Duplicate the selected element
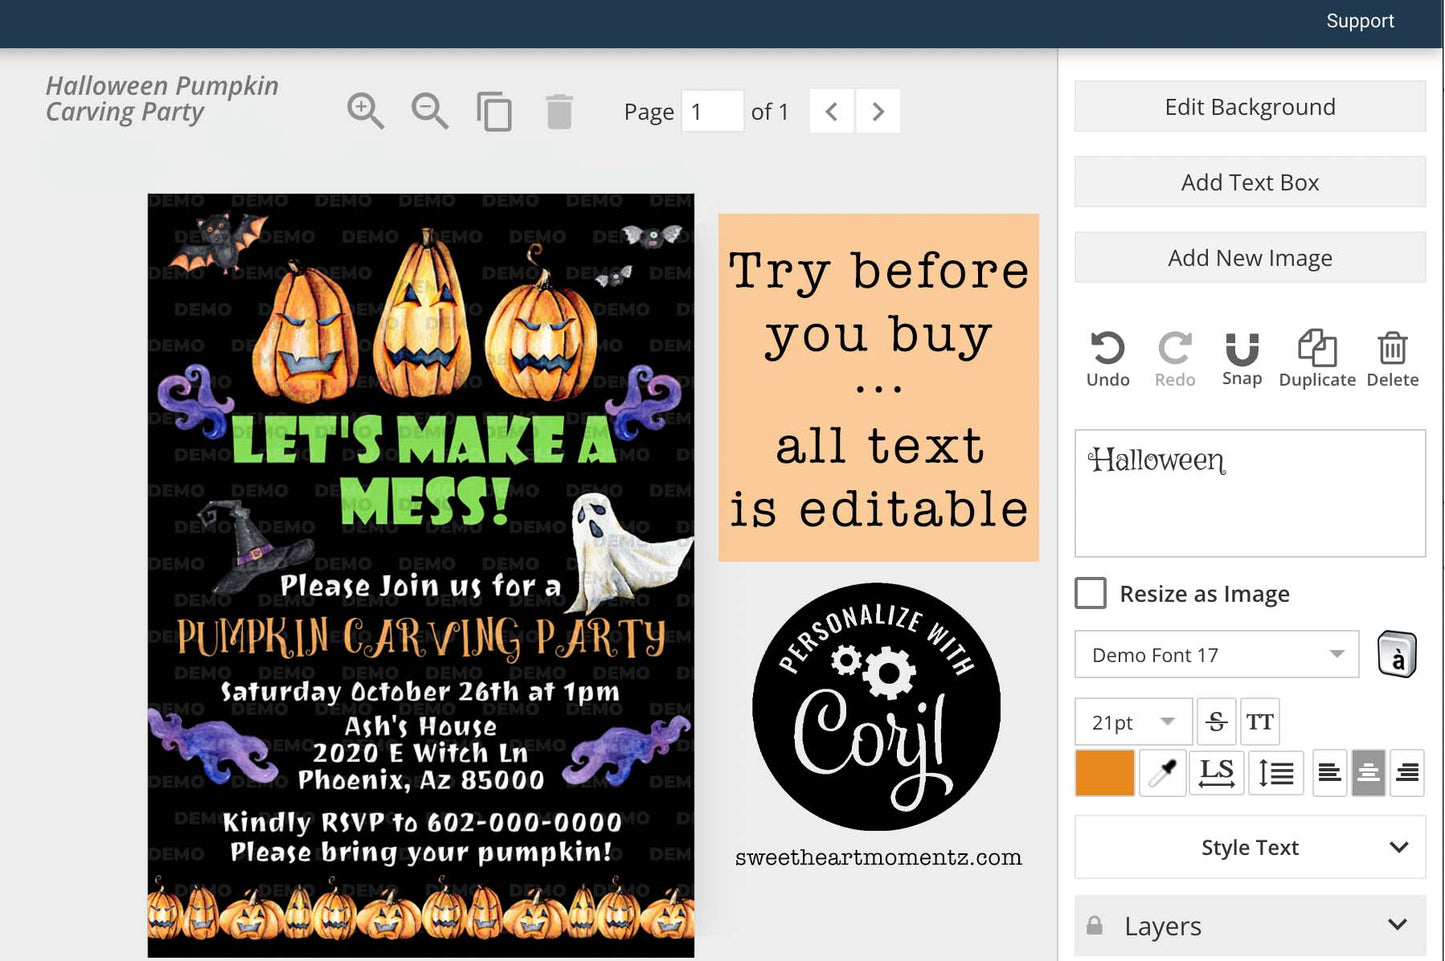Viewport: 1445px width, 961px height. (1316, 349)
